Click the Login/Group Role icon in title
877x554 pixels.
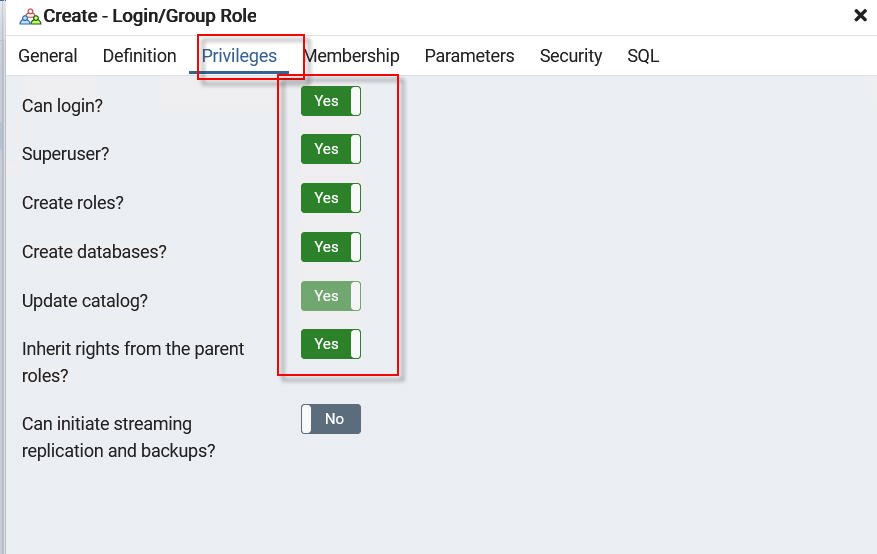(30, 17)
